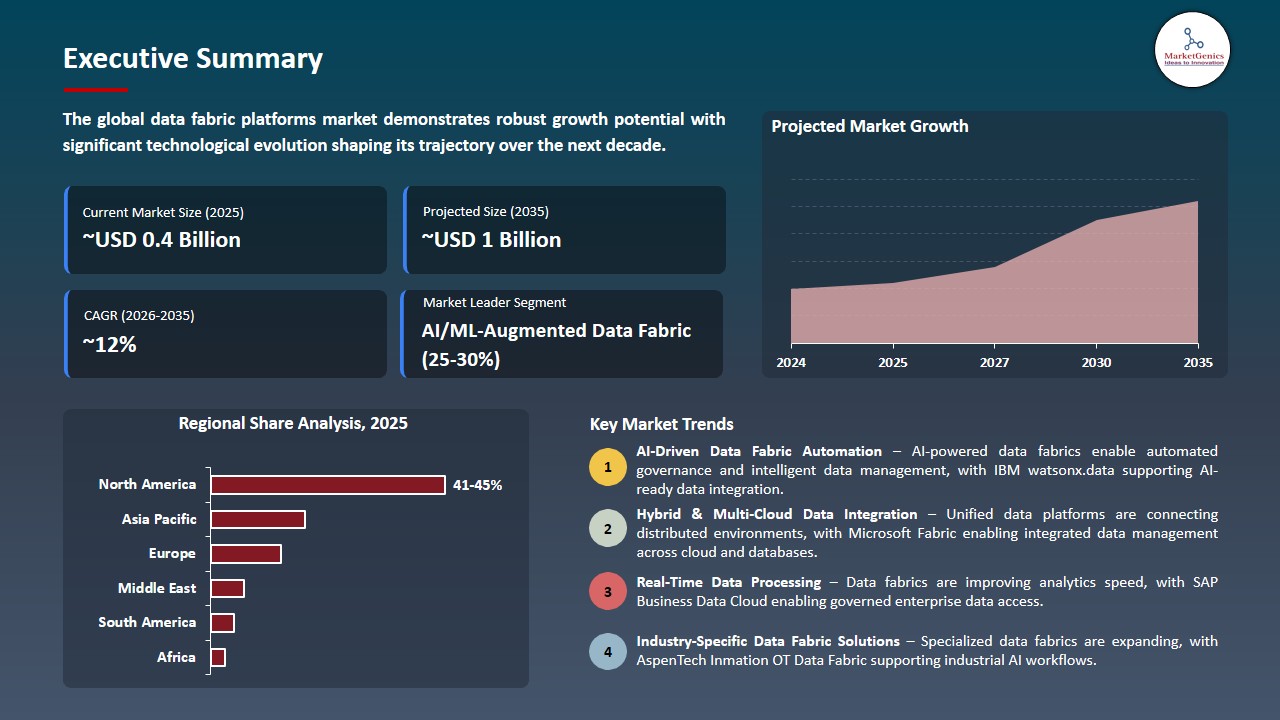Click the blue number 4 trend badge
The width and height of the screenshot is (1280, 720).
point(607,652)
